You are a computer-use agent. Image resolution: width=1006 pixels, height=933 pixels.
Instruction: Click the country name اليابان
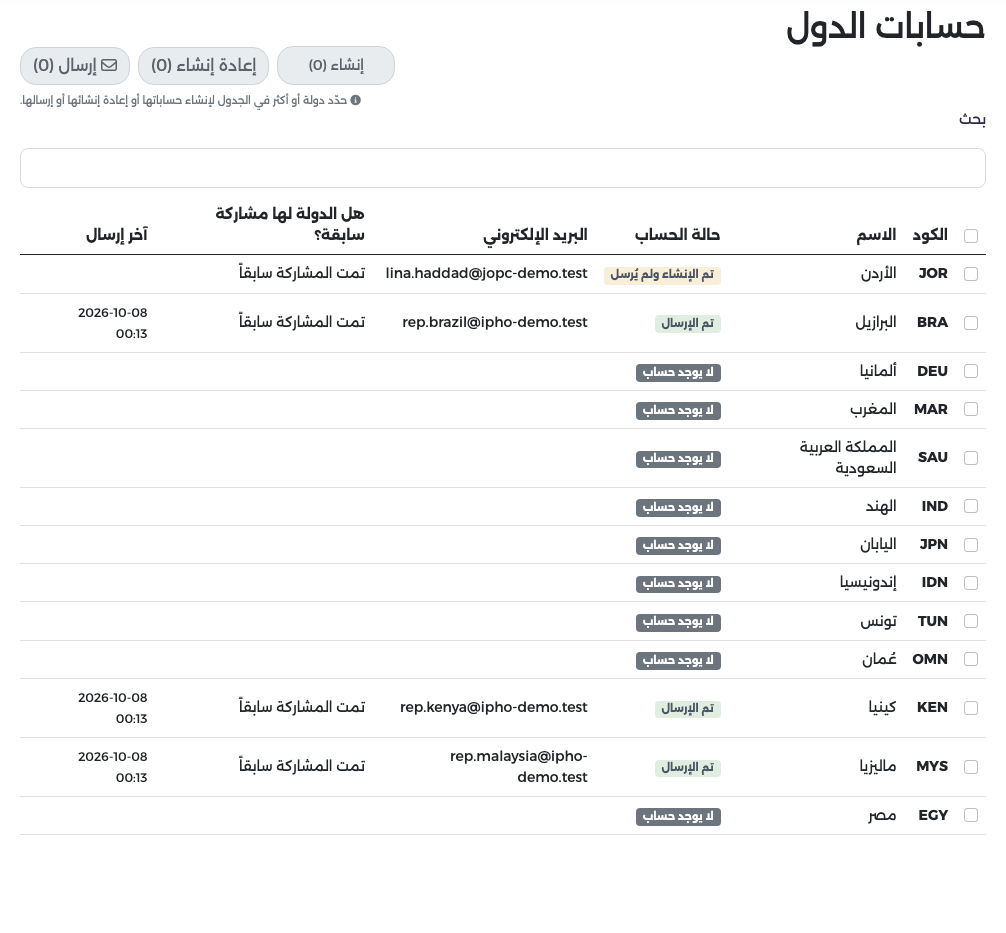coord(878,544)
